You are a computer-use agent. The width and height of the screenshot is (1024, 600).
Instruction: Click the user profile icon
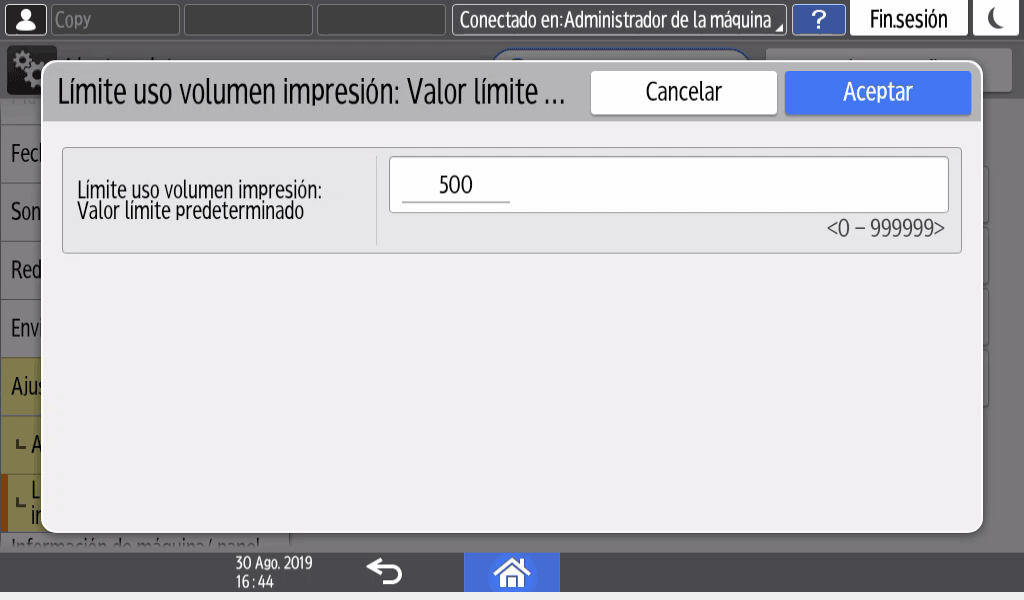[x=25, y=19]
